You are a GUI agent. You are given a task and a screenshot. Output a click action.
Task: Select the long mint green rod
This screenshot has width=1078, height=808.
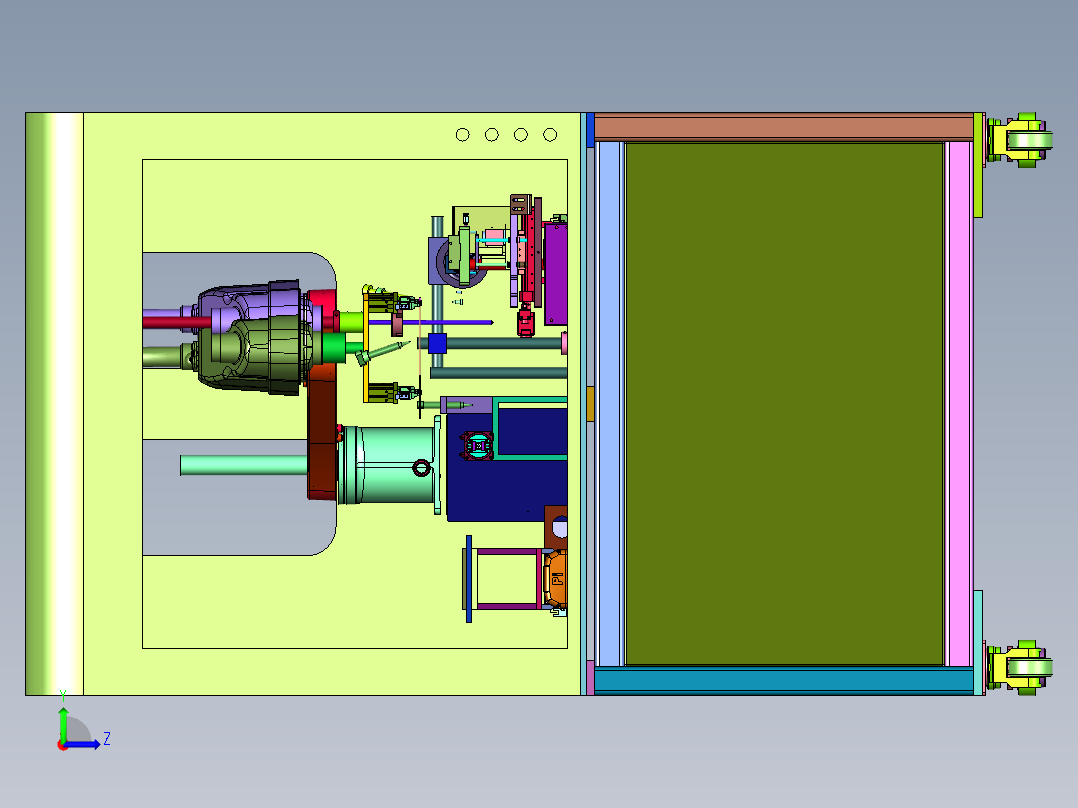[243, 465]
